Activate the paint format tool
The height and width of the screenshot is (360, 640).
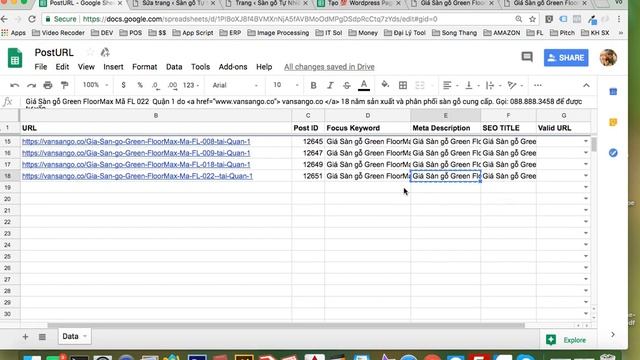click(x=64, y=85)
